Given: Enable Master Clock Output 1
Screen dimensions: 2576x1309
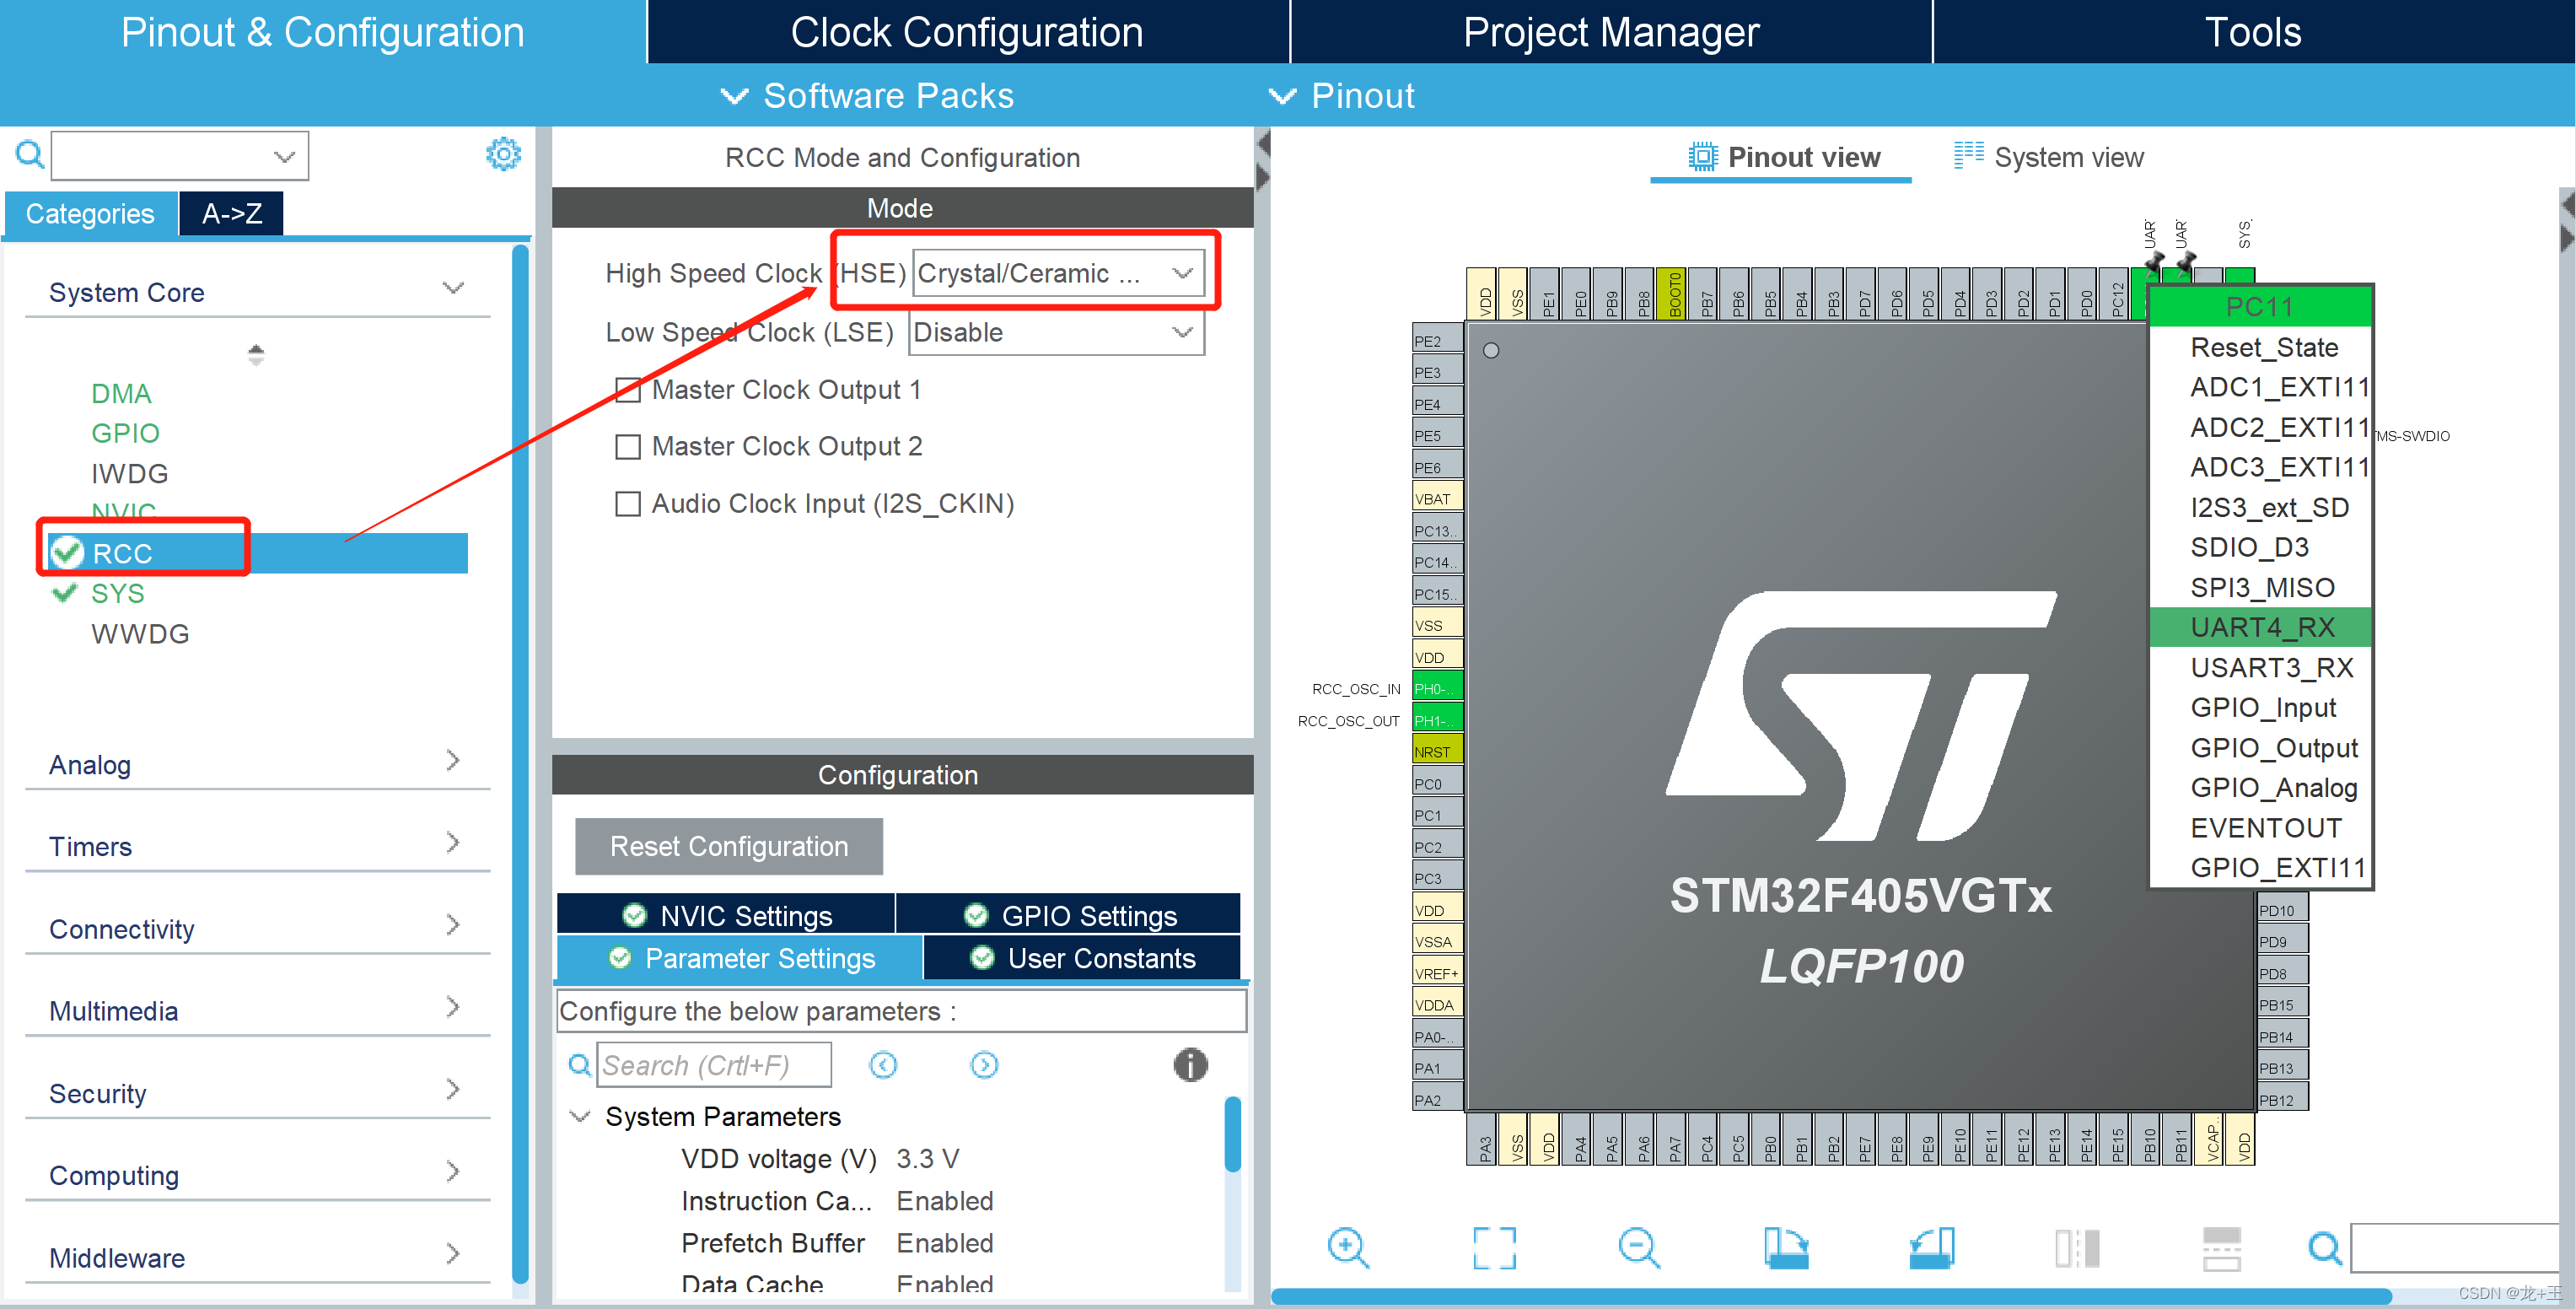Looking at the screenshot, I should pos(628,390).
